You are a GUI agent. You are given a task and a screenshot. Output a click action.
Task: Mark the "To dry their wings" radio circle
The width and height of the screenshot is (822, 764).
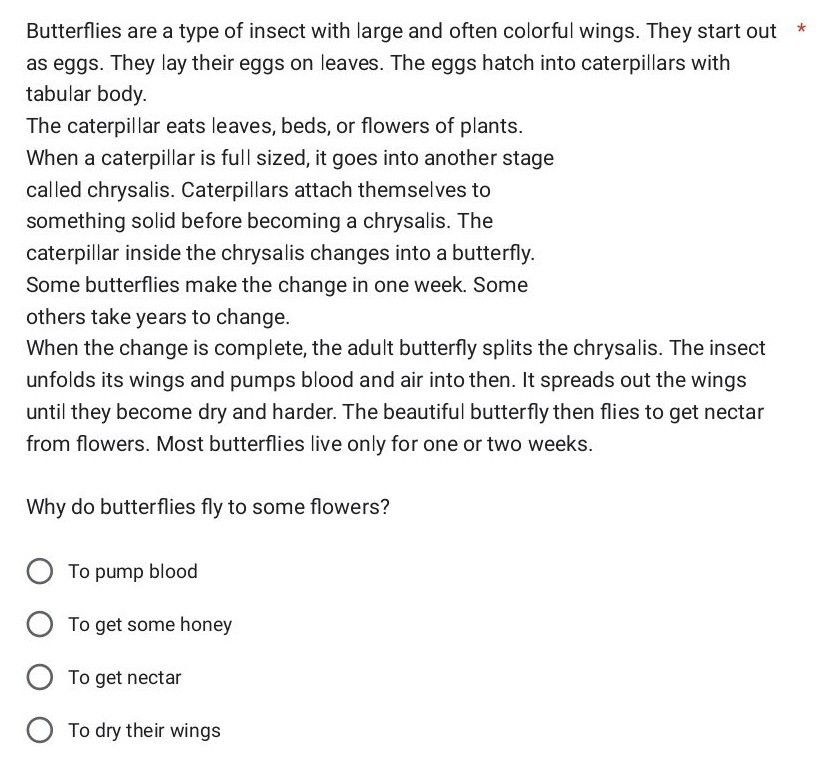pyautogui.click(x=40, y=731)
